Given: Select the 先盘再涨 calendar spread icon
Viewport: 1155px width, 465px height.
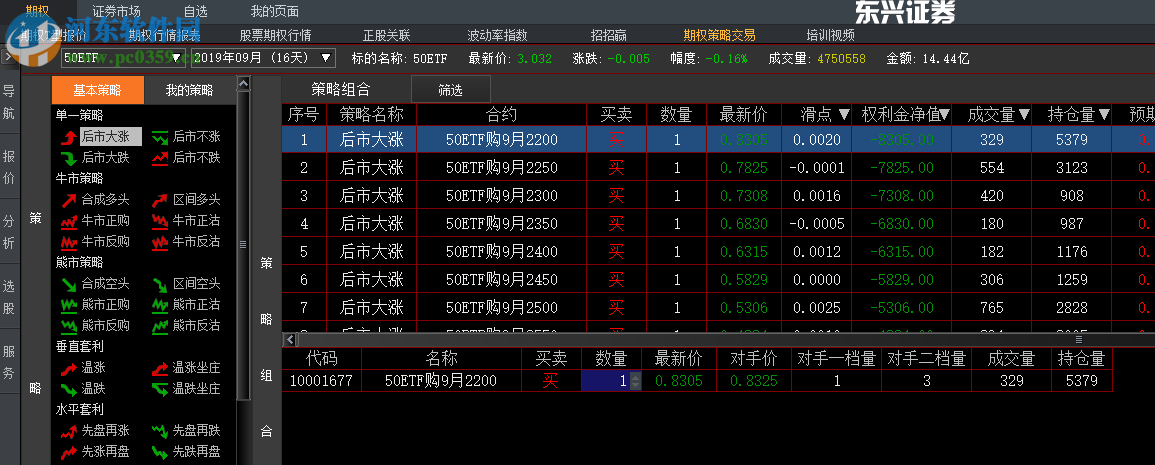Looking at the screenshot, I should 68,430.
